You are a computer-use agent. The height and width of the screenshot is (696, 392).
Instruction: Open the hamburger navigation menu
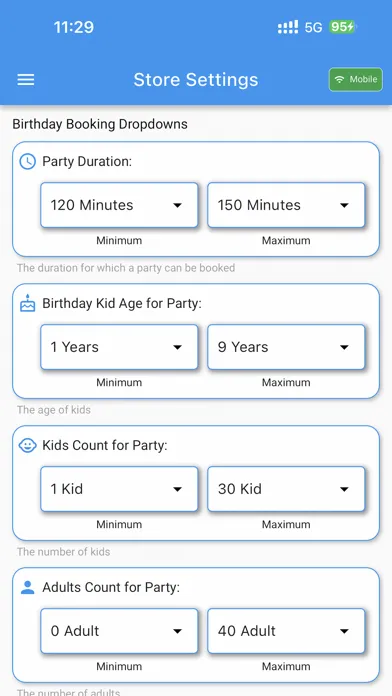tap(26, 80)
